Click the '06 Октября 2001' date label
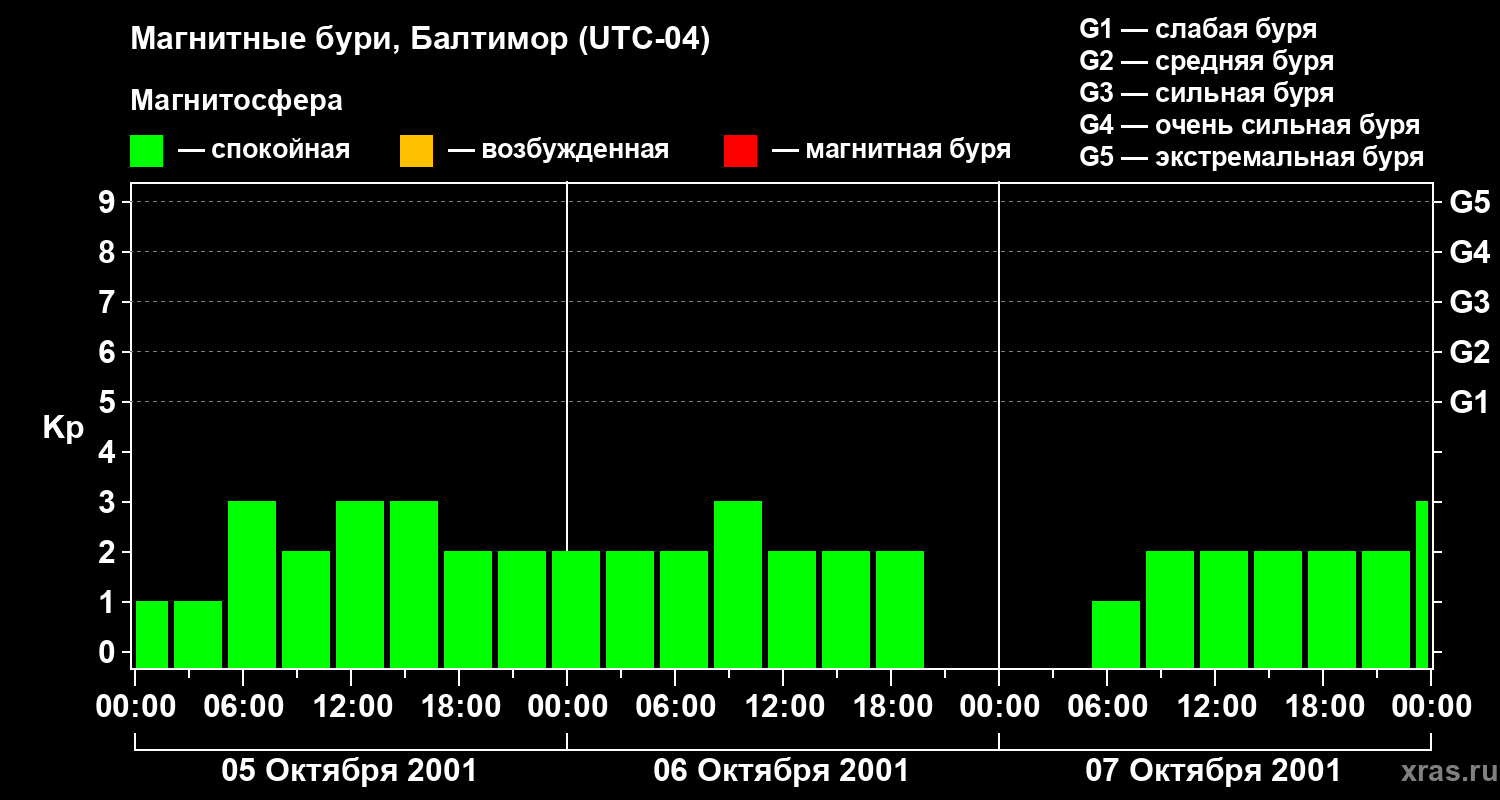Image resolution: width=1500 pixels, height=800 pixels. coord(781,771)
